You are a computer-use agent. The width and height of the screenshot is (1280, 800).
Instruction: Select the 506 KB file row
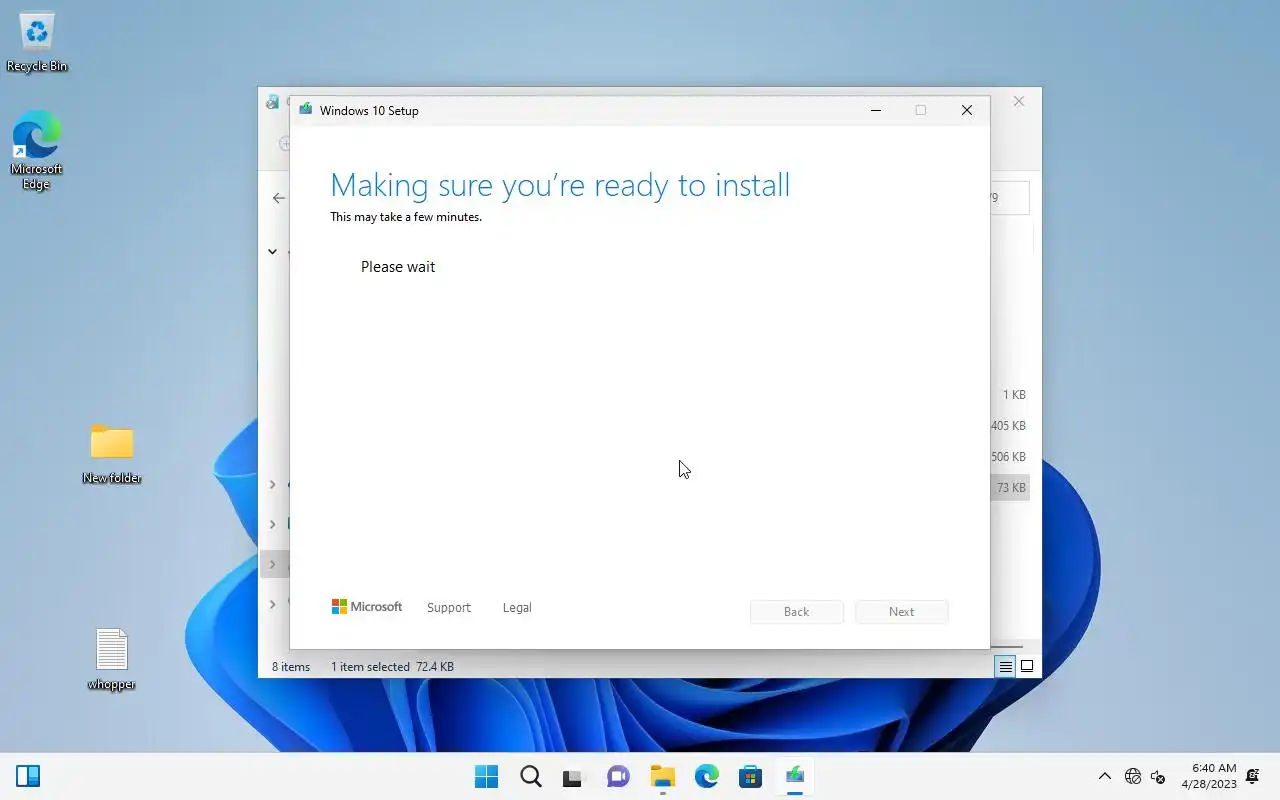[x=1008, y=457]
